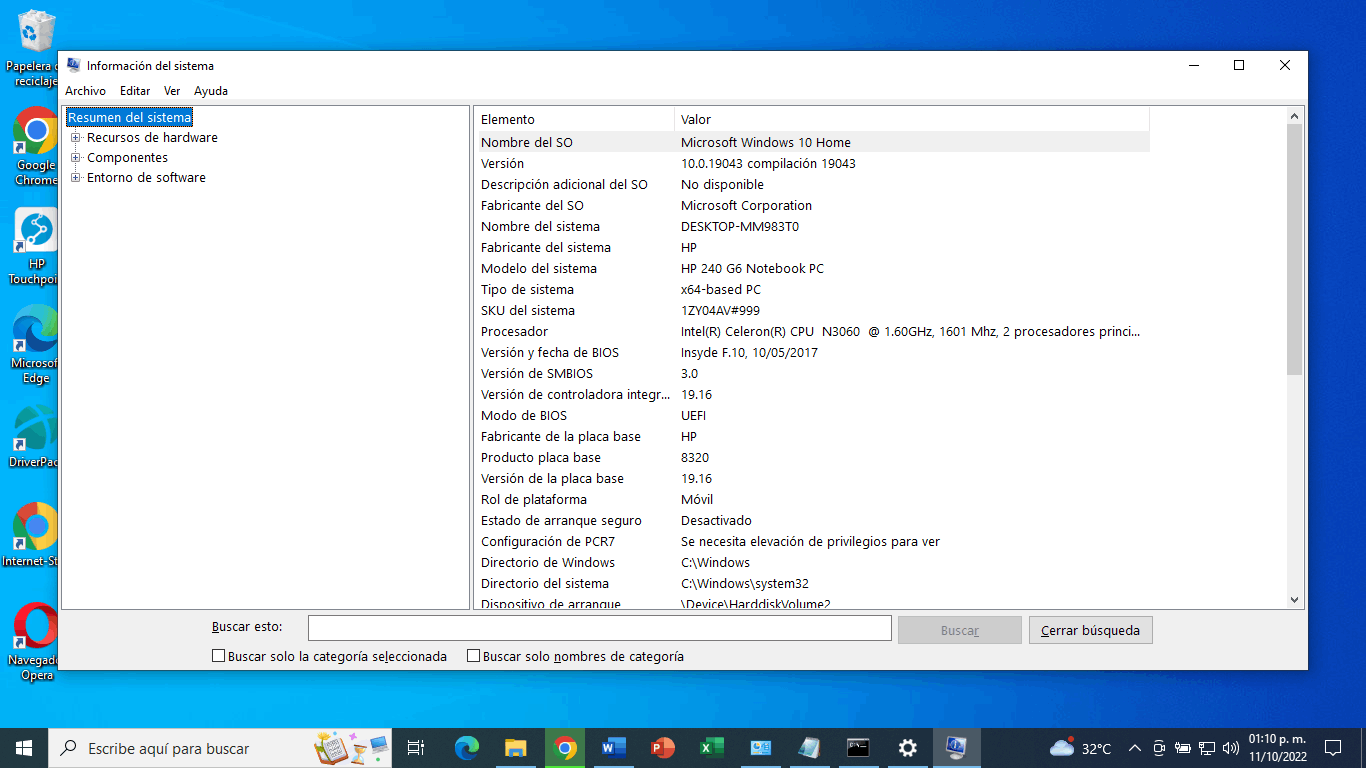Click the 'Valor' column header
This screenshot has width=1366, height=768.
[912, 119]
